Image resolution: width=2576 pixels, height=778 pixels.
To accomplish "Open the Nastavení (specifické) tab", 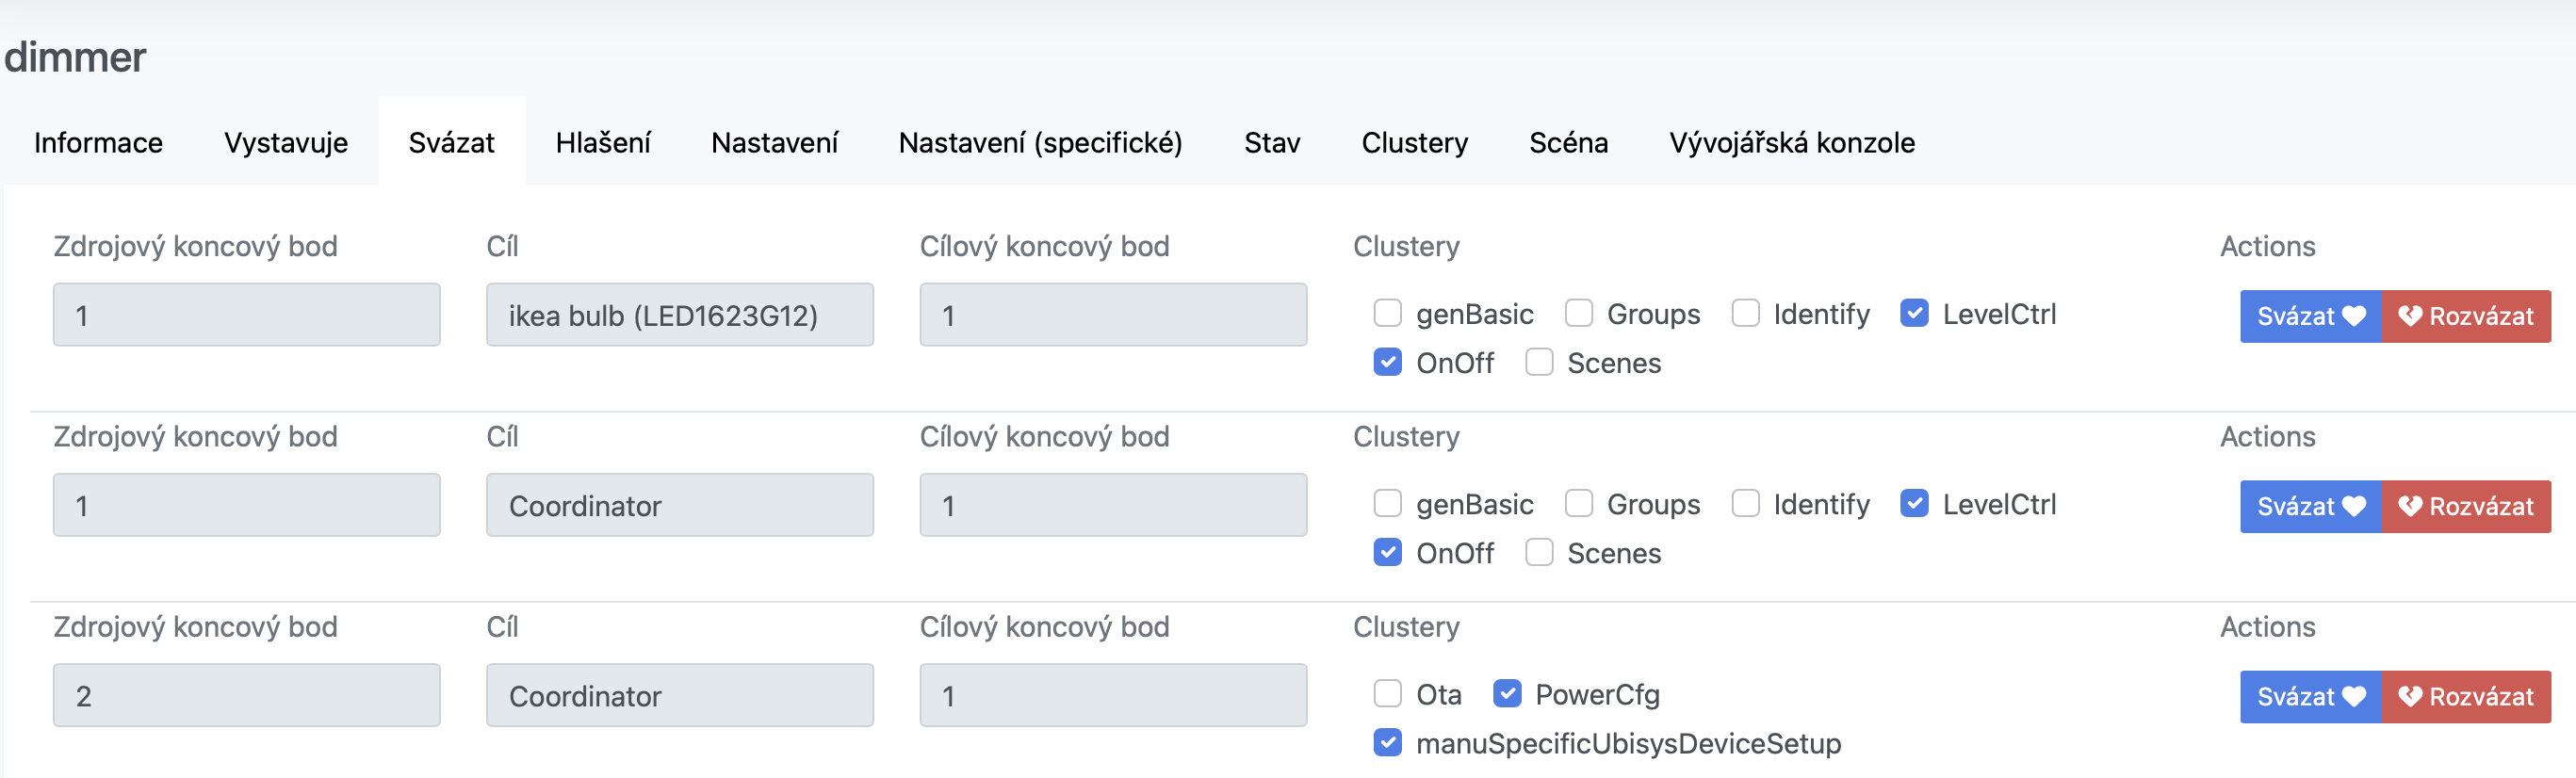I will tap(1040, 142).
